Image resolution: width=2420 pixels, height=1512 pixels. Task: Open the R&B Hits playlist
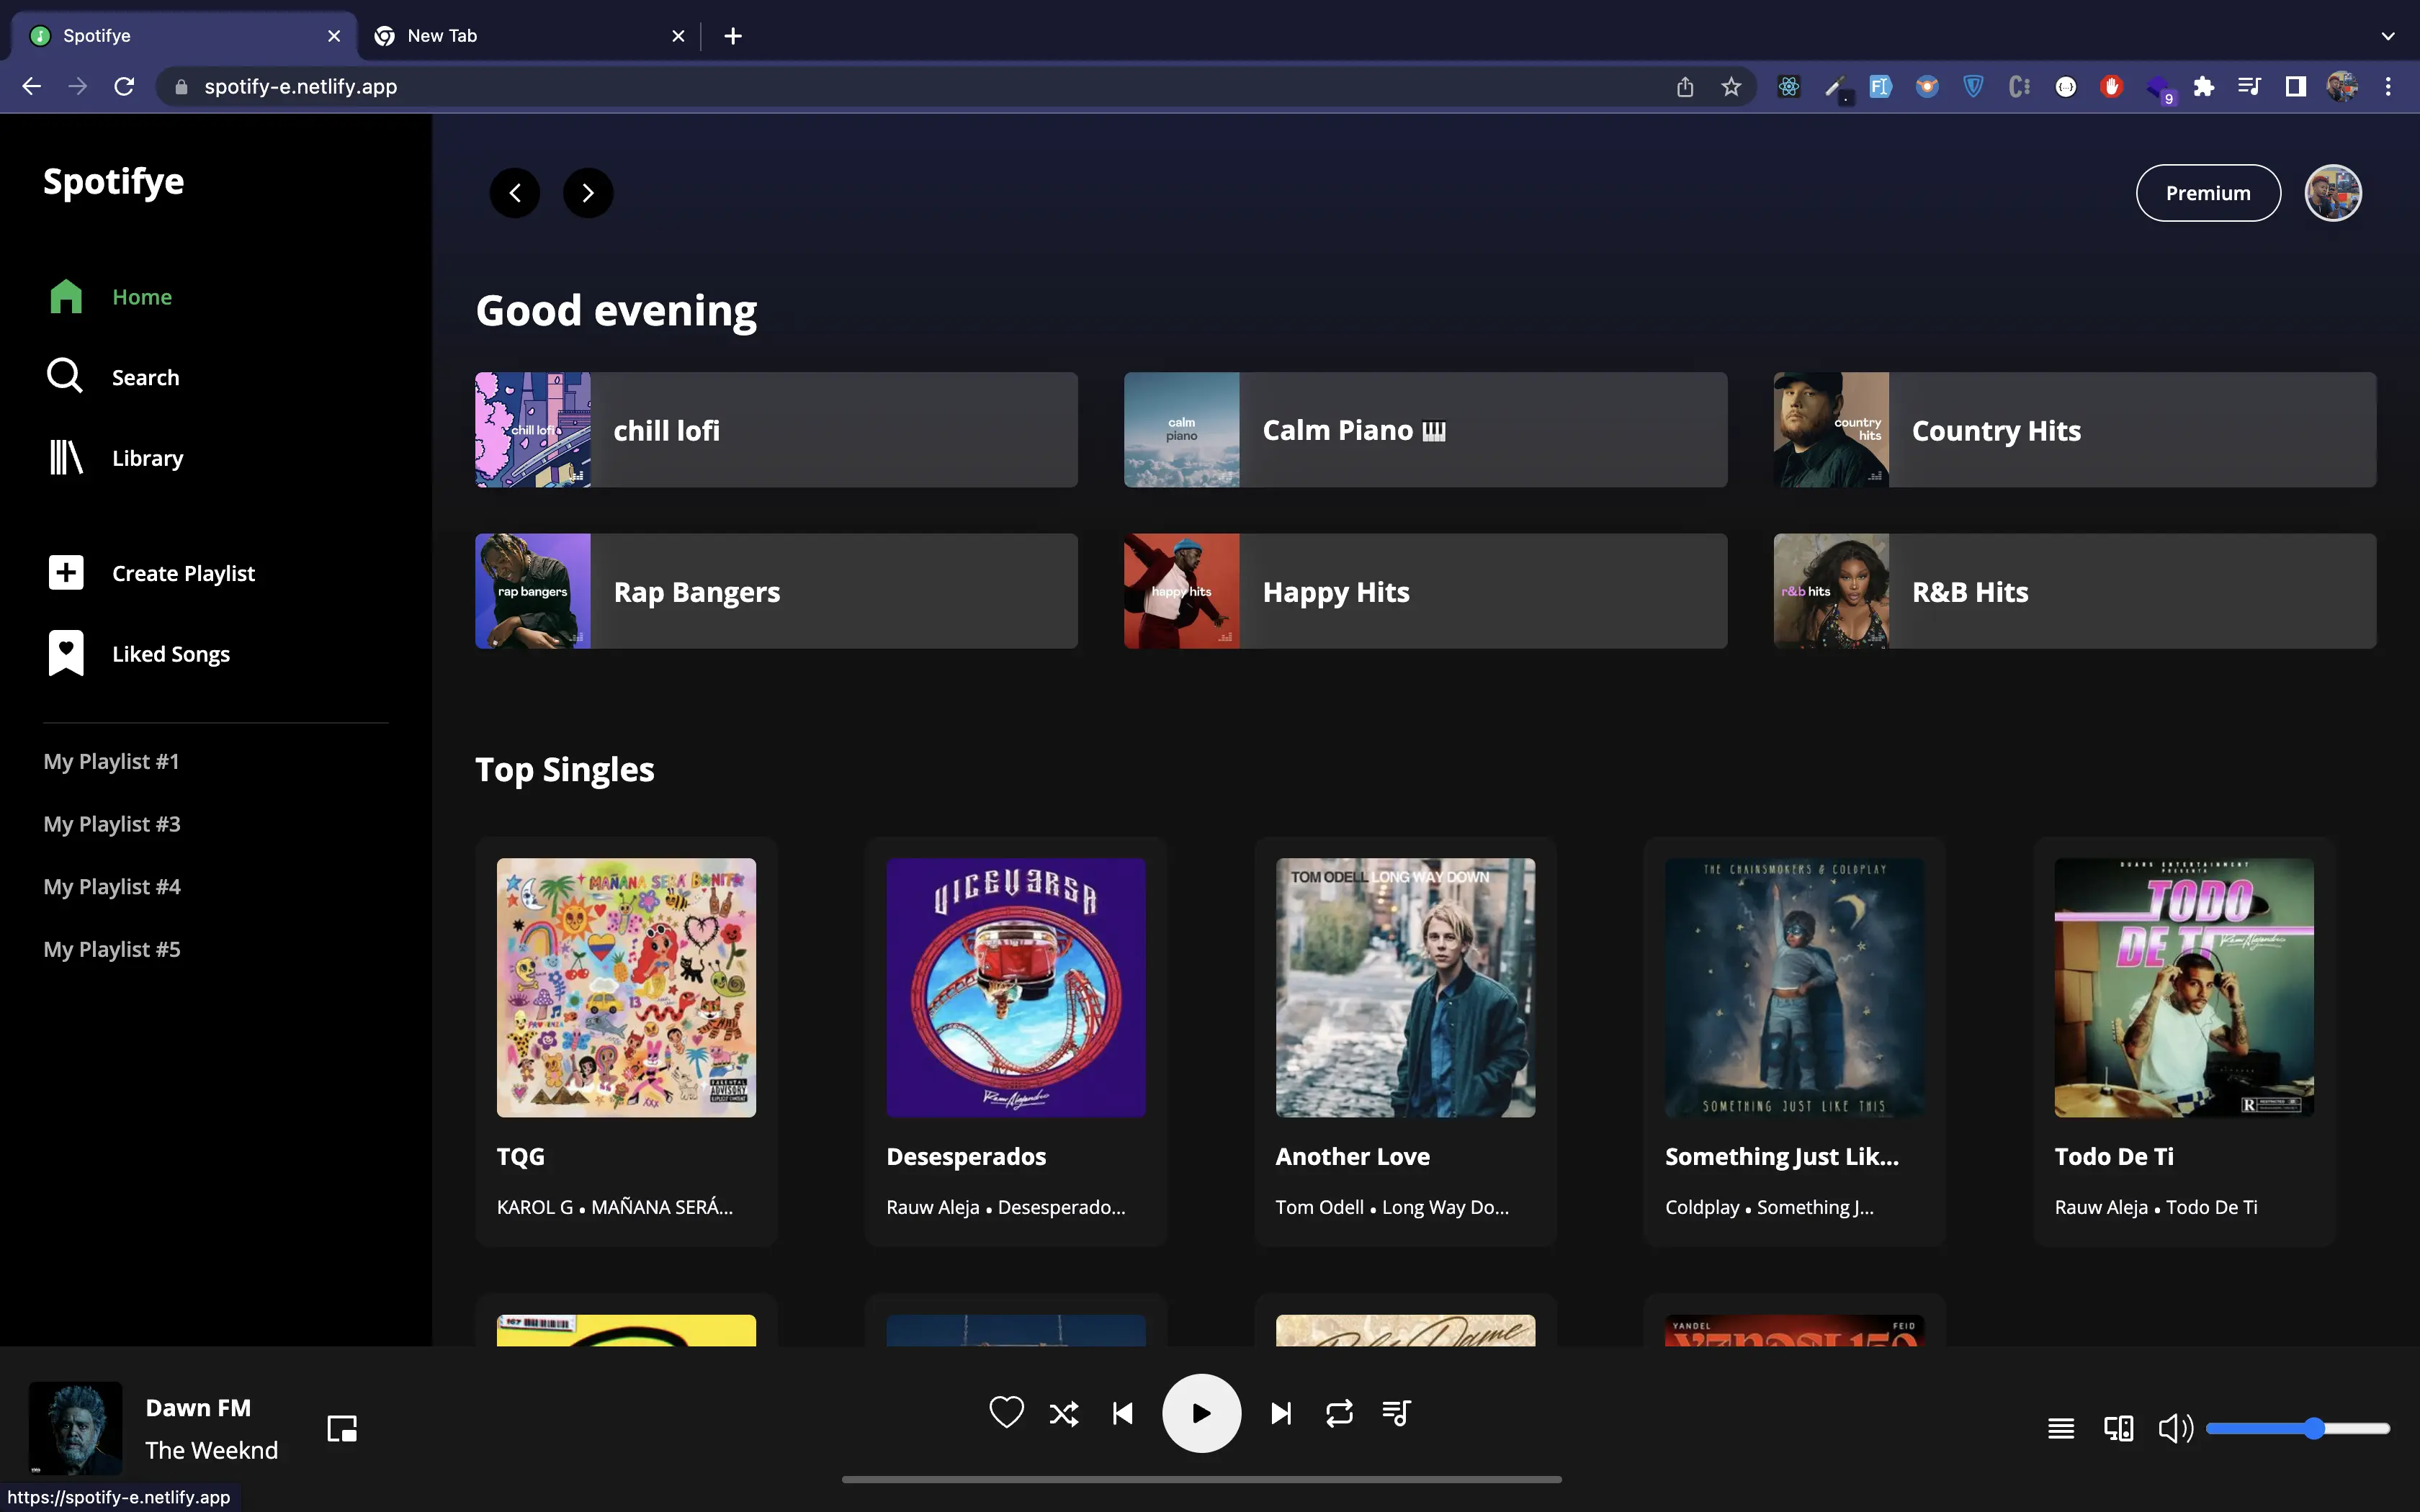pyautogui.click(x=2075, y=591)
